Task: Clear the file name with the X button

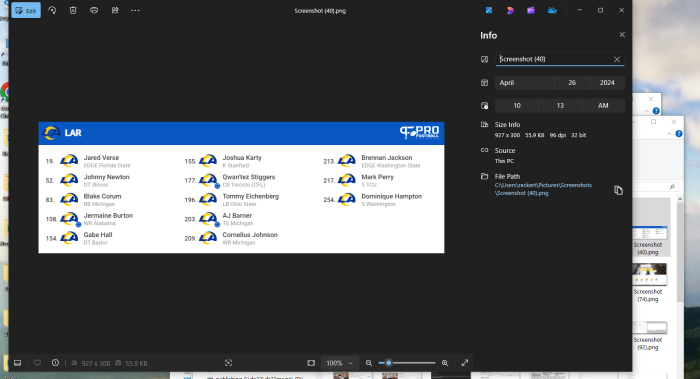Action: (617, 59)
